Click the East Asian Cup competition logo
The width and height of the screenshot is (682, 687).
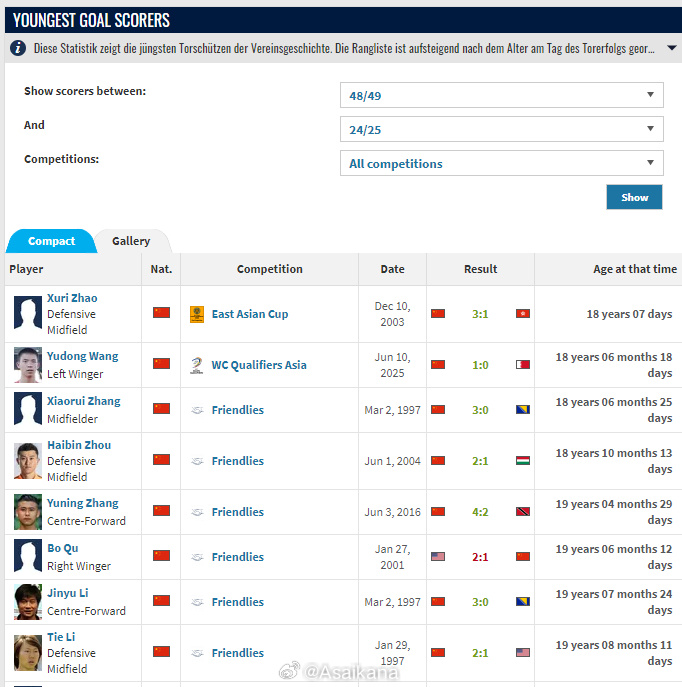[197, 314]
